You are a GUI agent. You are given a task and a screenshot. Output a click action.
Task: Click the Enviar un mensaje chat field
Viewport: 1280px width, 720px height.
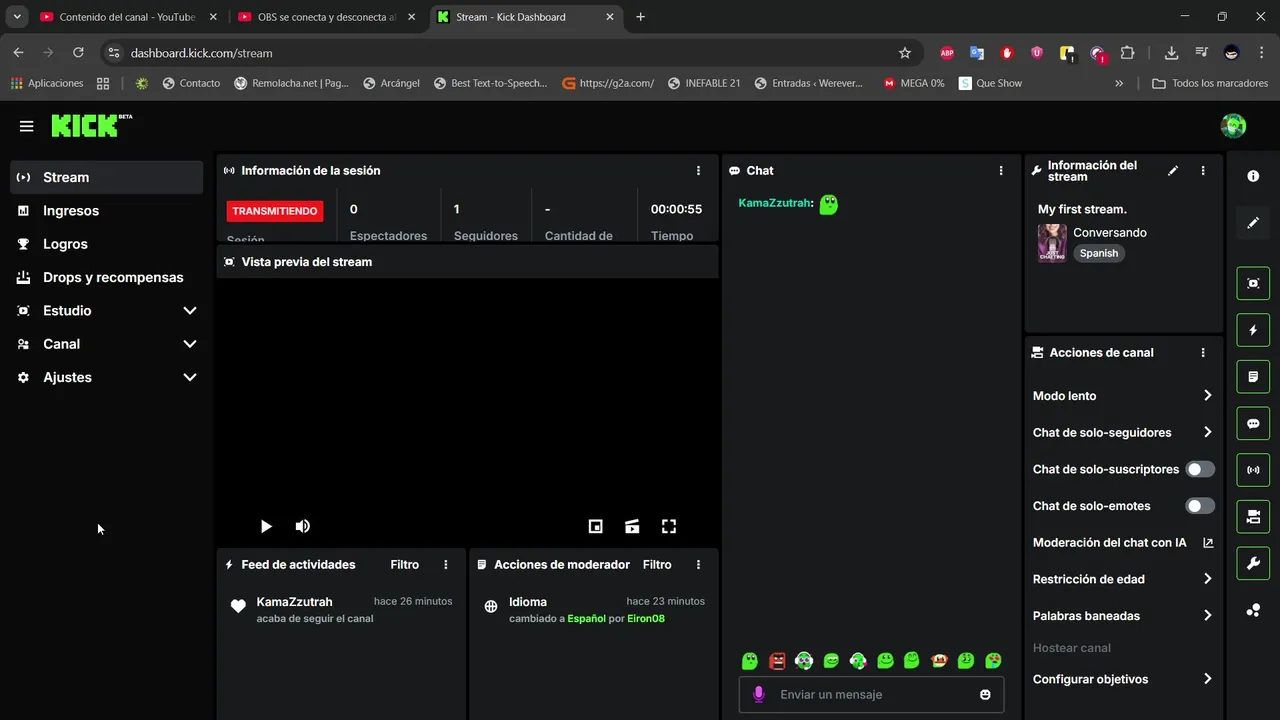[872, 695]
